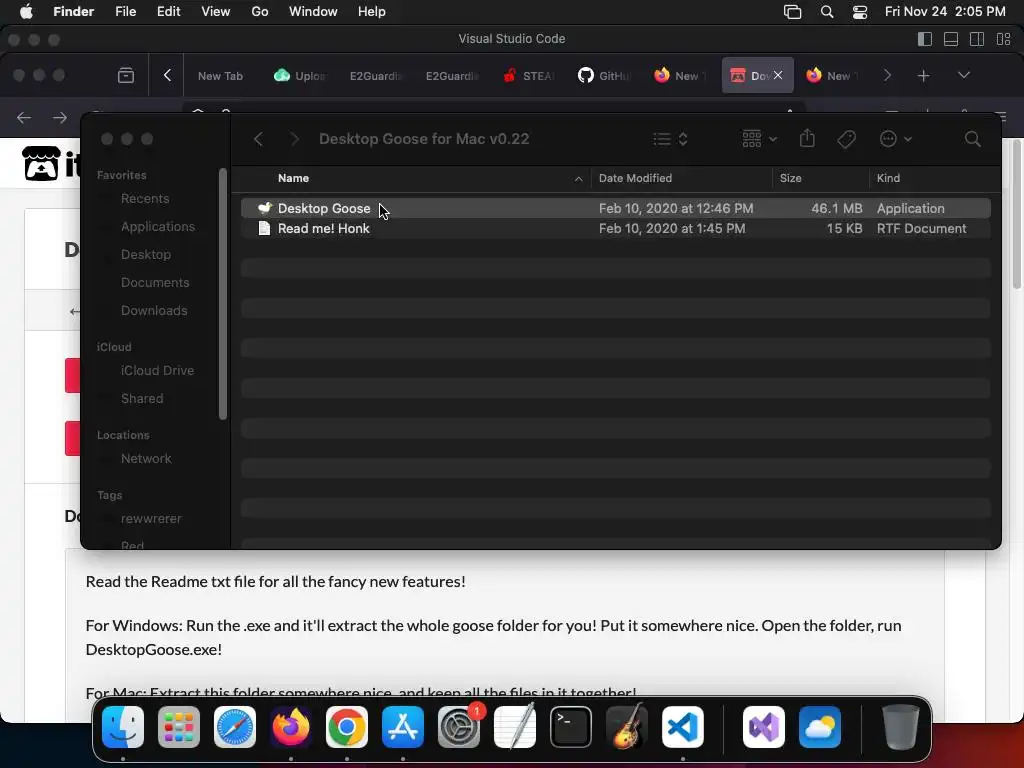Go back in the Finder window

[x=259, y=139]
